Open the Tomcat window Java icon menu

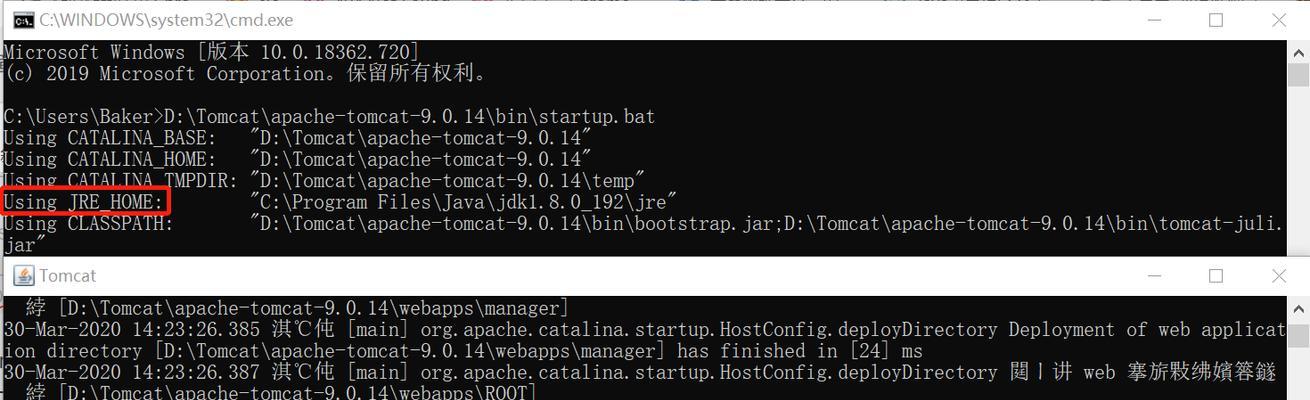coord(23,276)
